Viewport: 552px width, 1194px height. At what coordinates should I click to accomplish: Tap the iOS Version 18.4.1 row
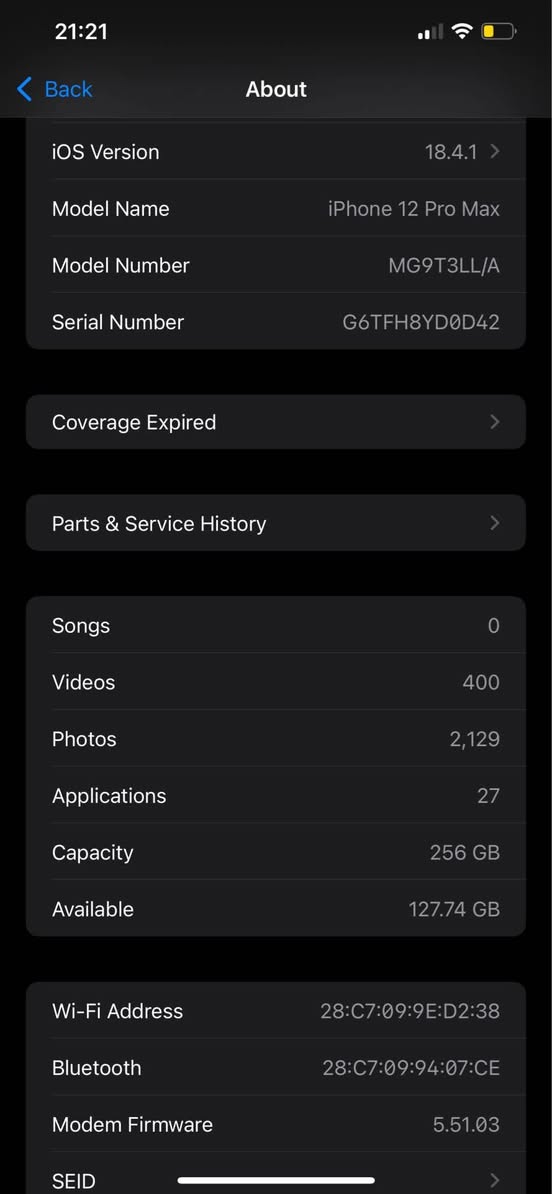pos(276,152)
